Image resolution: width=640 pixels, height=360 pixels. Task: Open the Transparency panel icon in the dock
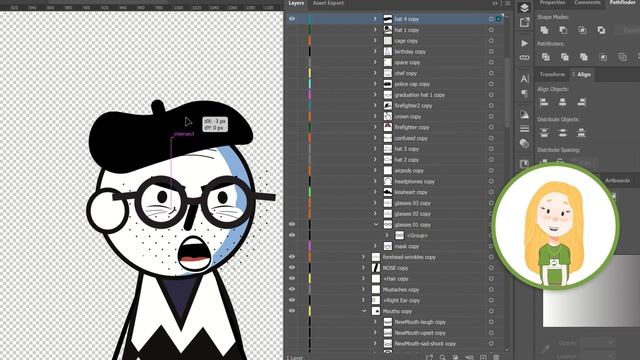[524, 144]
